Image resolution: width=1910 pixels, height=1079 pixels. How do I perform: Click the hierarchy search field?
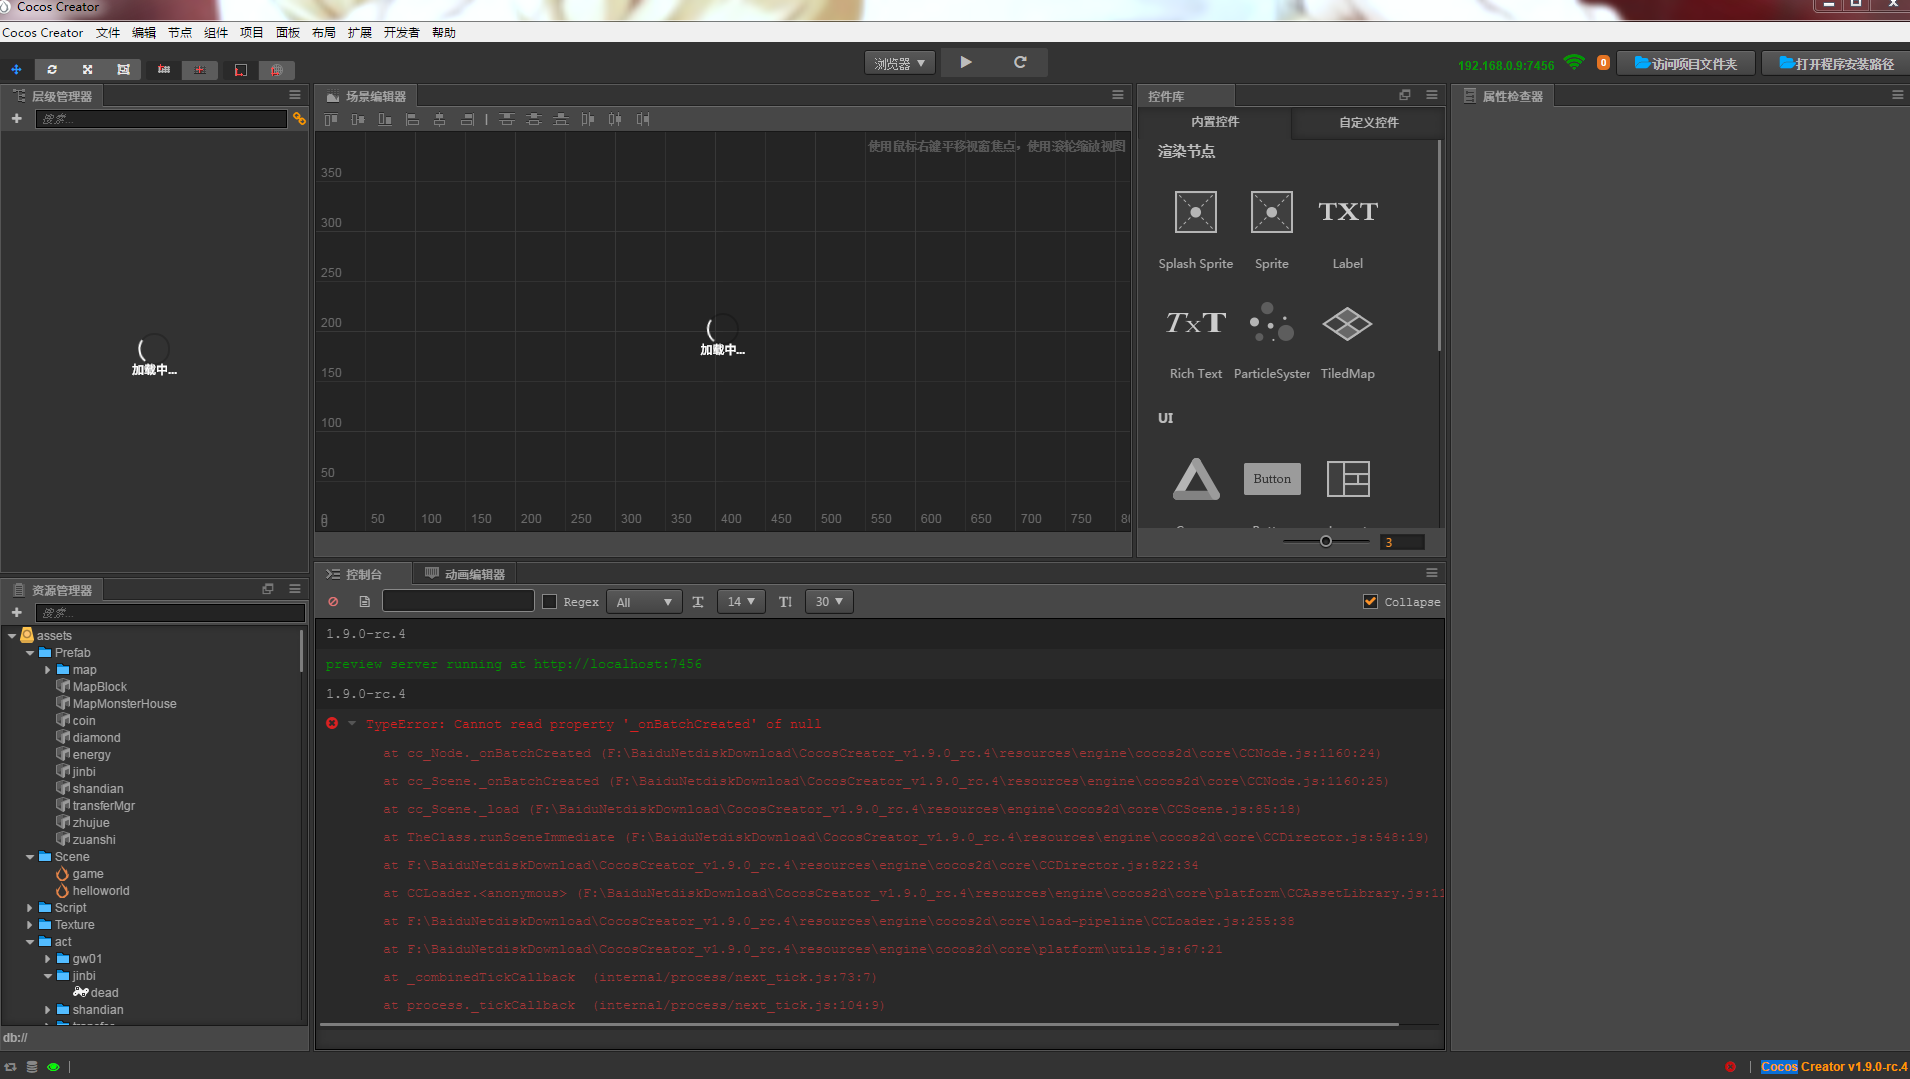coord(161,119)
